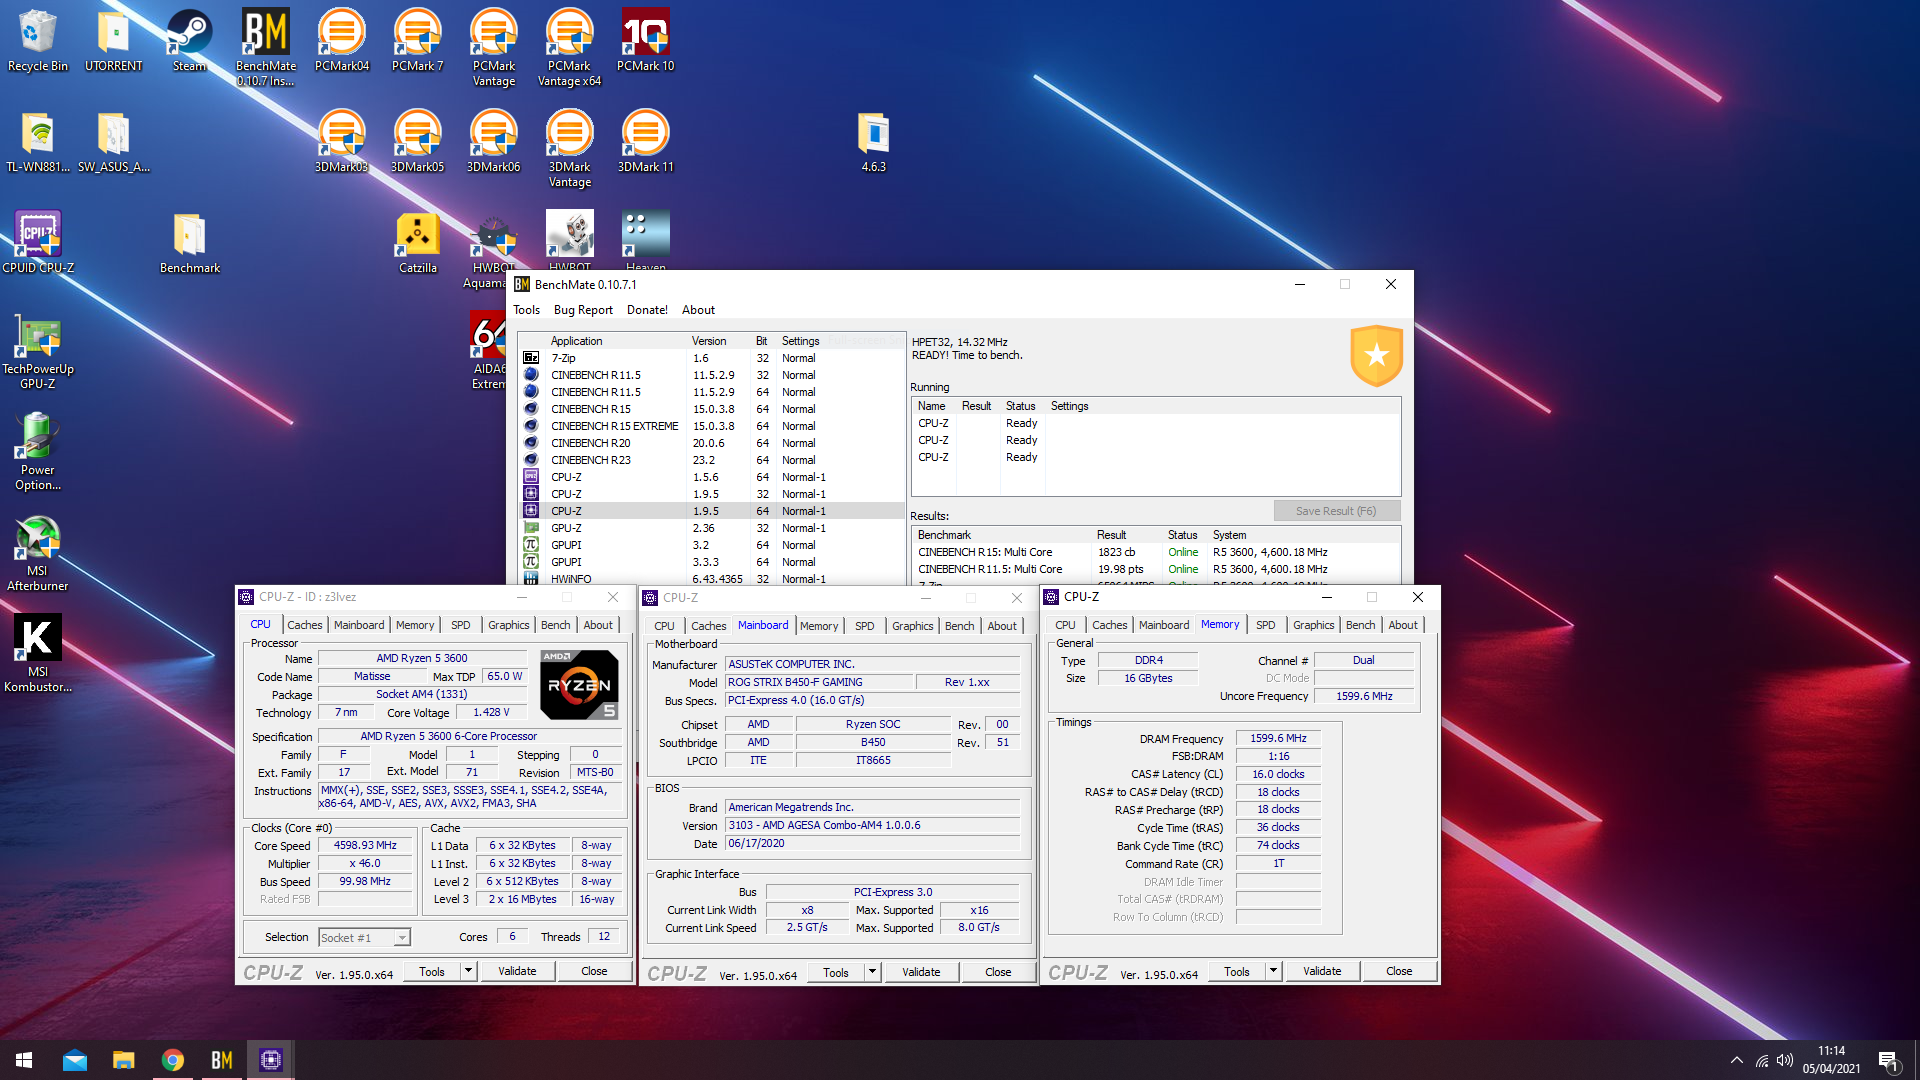
Task: Open Bench tab in middle CPU-Z window
Action: [x=959, y=626]
